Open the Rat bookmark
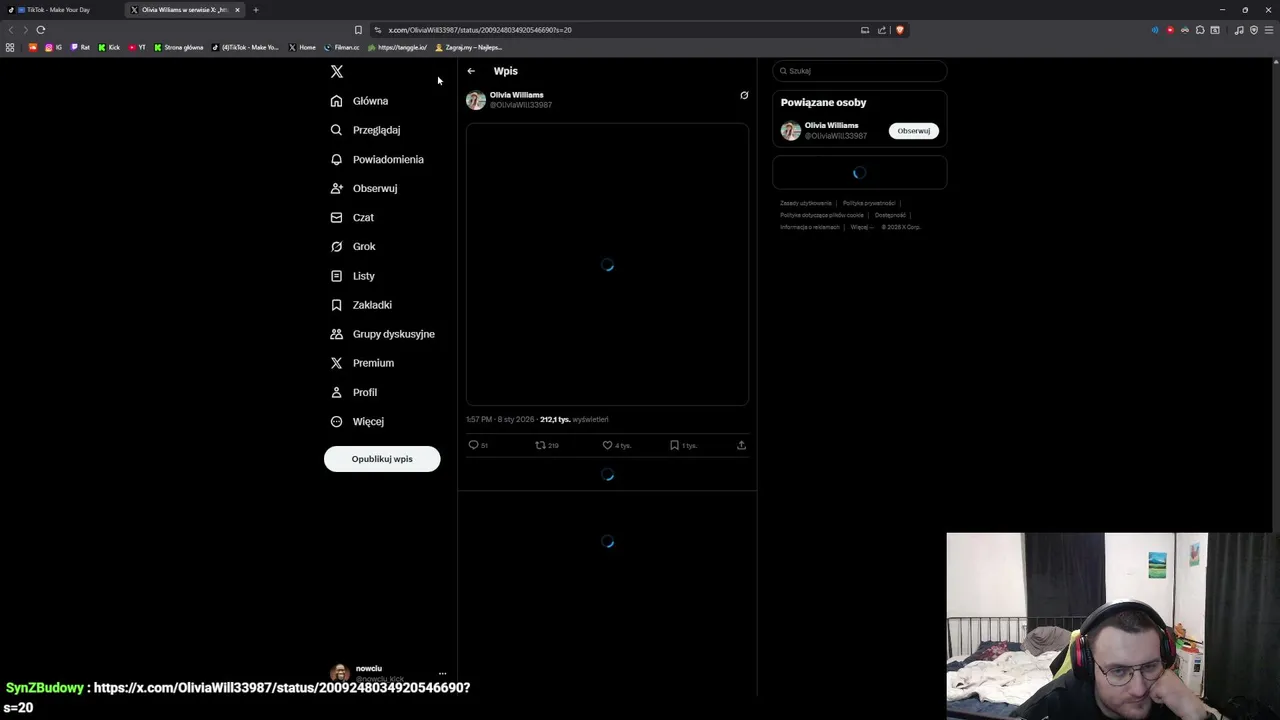The width and height of the screenshot is (1280, 720). 80,47
